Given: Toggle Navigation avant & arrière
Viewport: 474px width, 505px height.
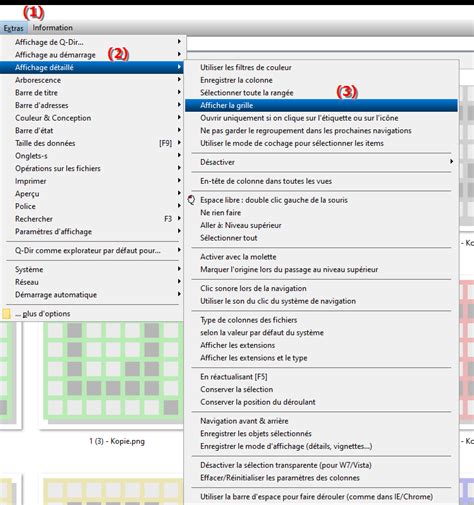Looking at the screenshot, I should click(x=322, y=421).
